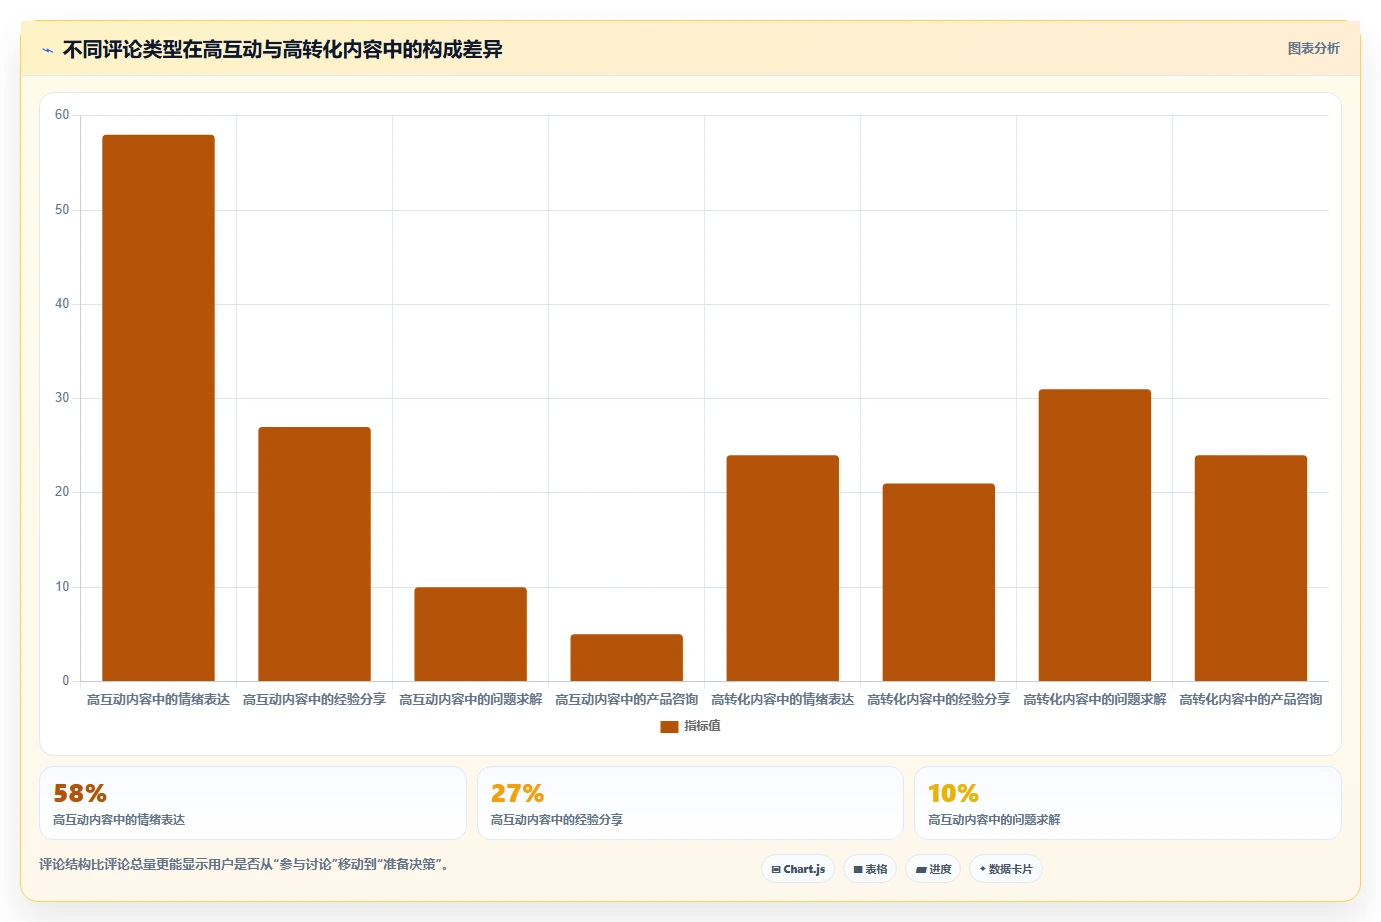Click the bar for 高转化内容中的经验分享
Image resolution: width=1381 pixels, height=922 pixels.
coord(938,582)
